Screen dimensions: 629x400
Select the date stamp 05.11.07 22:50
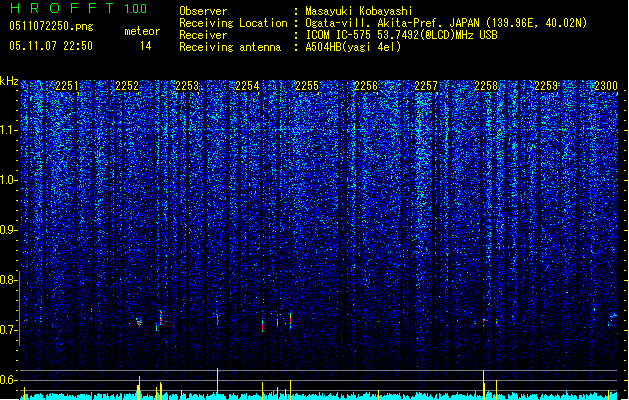[51, 46]
